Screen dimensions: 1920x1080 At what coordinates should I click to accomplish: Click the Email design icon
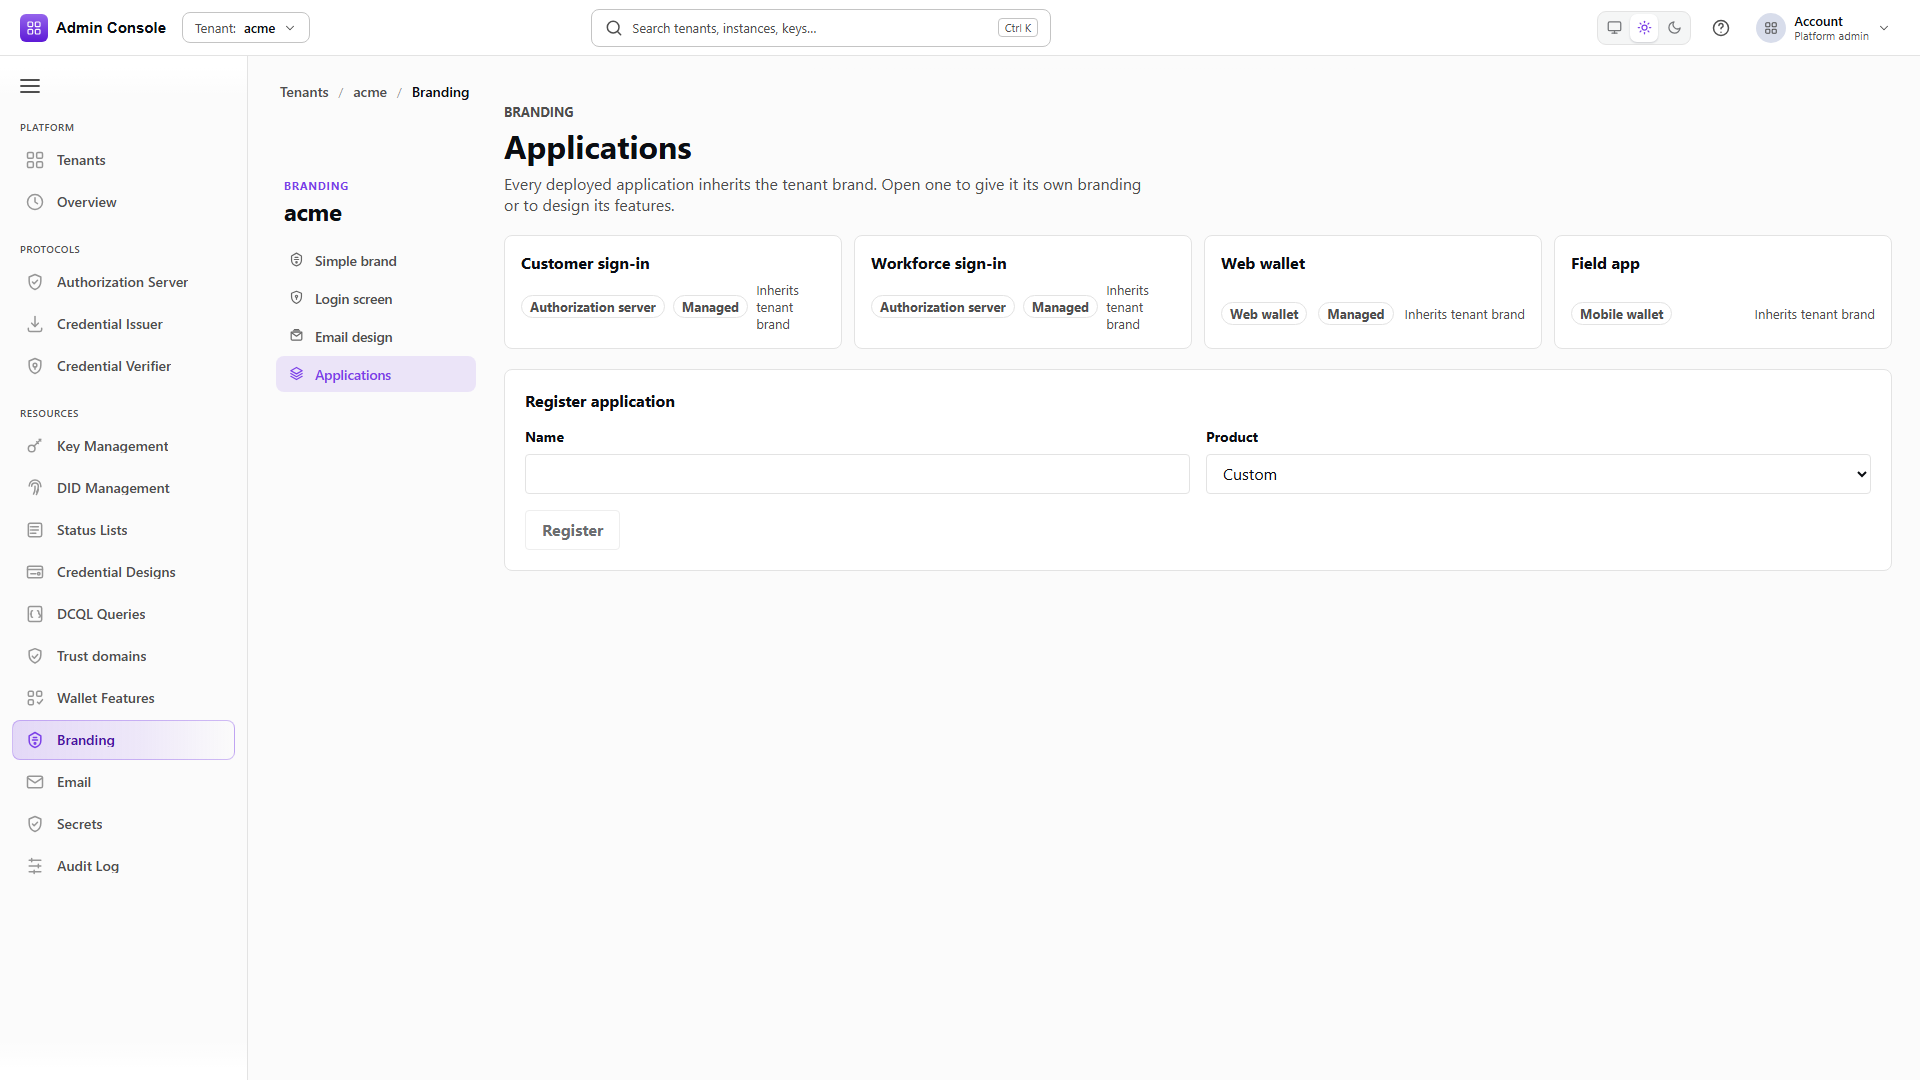point(297,336)
